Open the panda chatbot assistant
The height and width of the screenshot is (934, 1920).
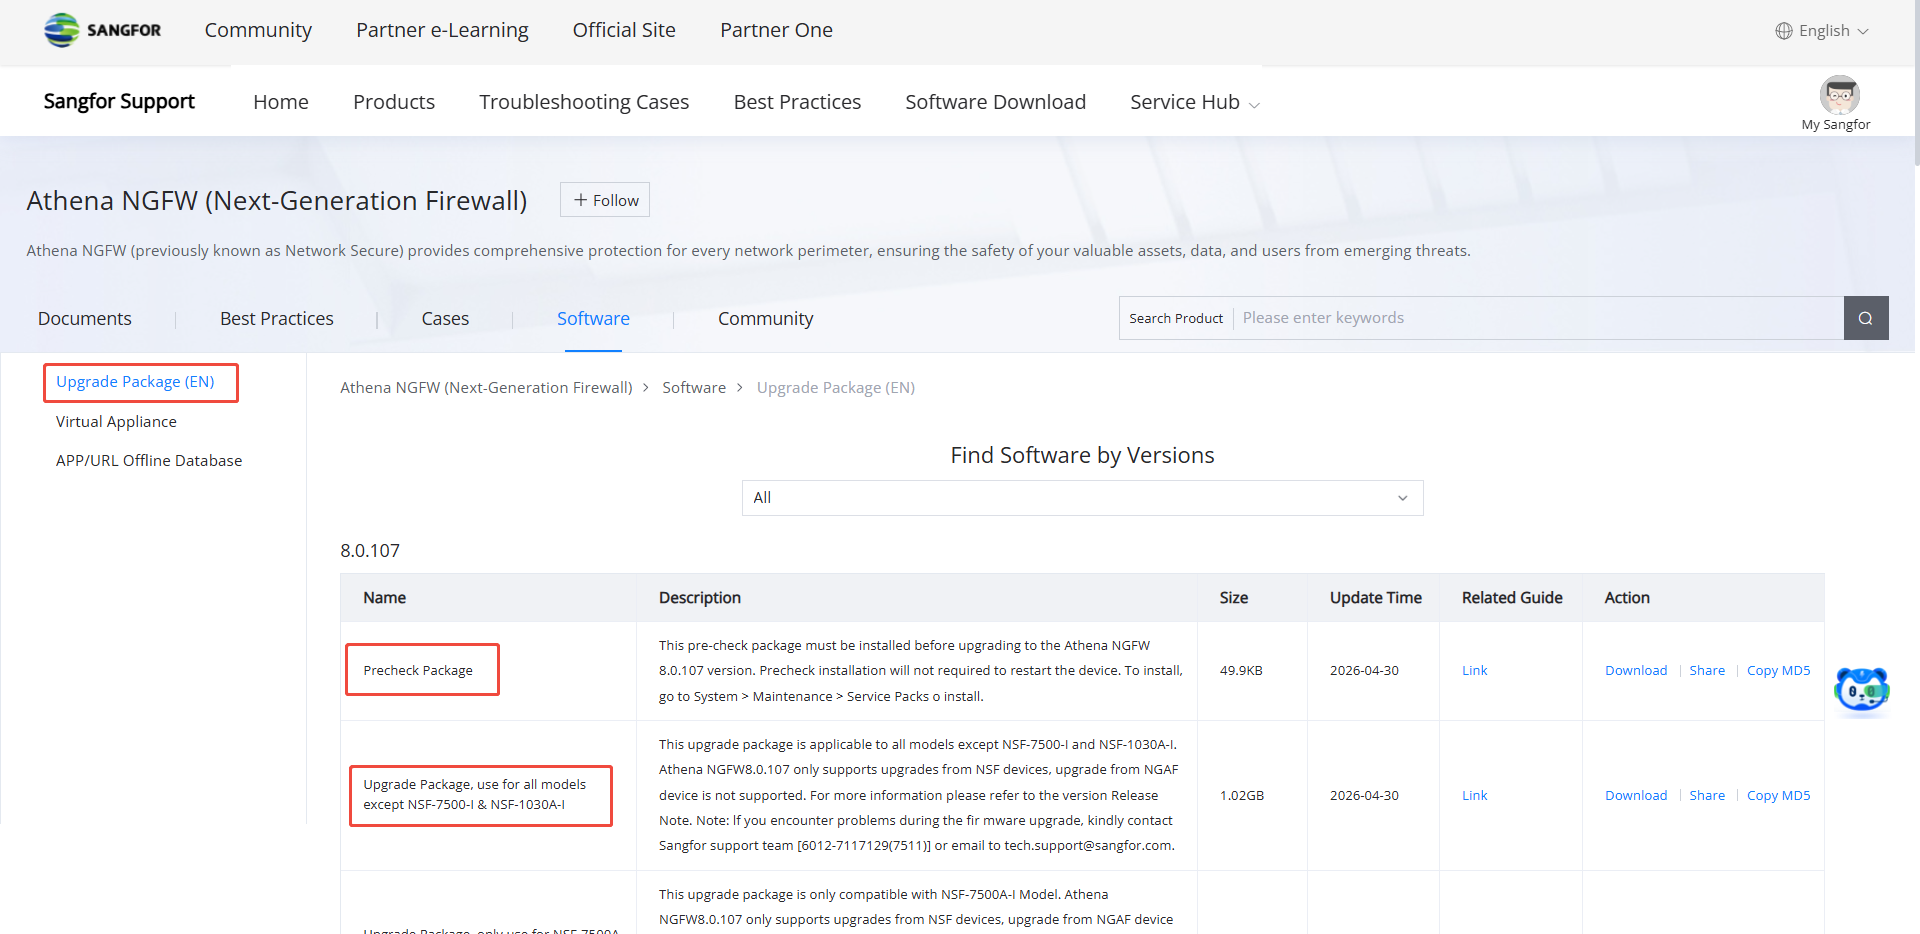[1862, 690]
